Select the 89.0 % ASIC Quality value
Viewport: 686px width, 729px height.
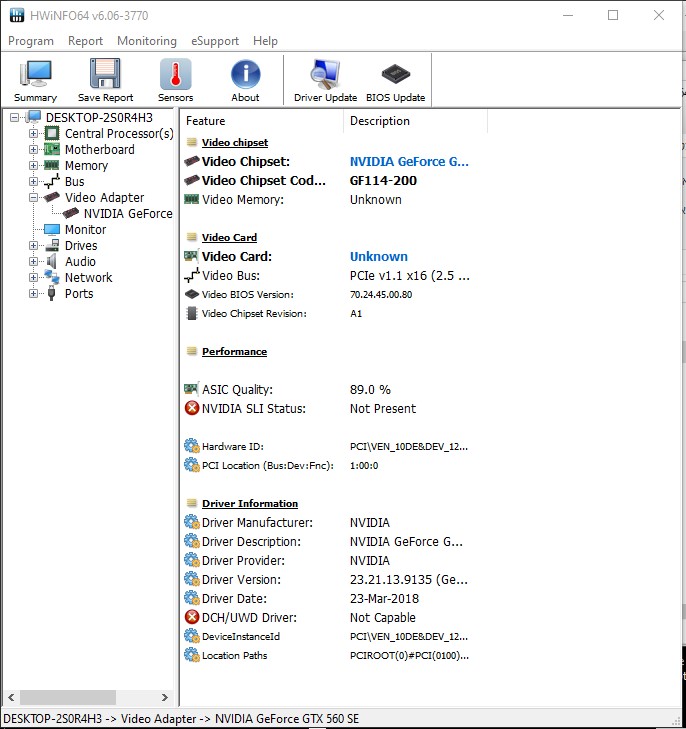370,389
